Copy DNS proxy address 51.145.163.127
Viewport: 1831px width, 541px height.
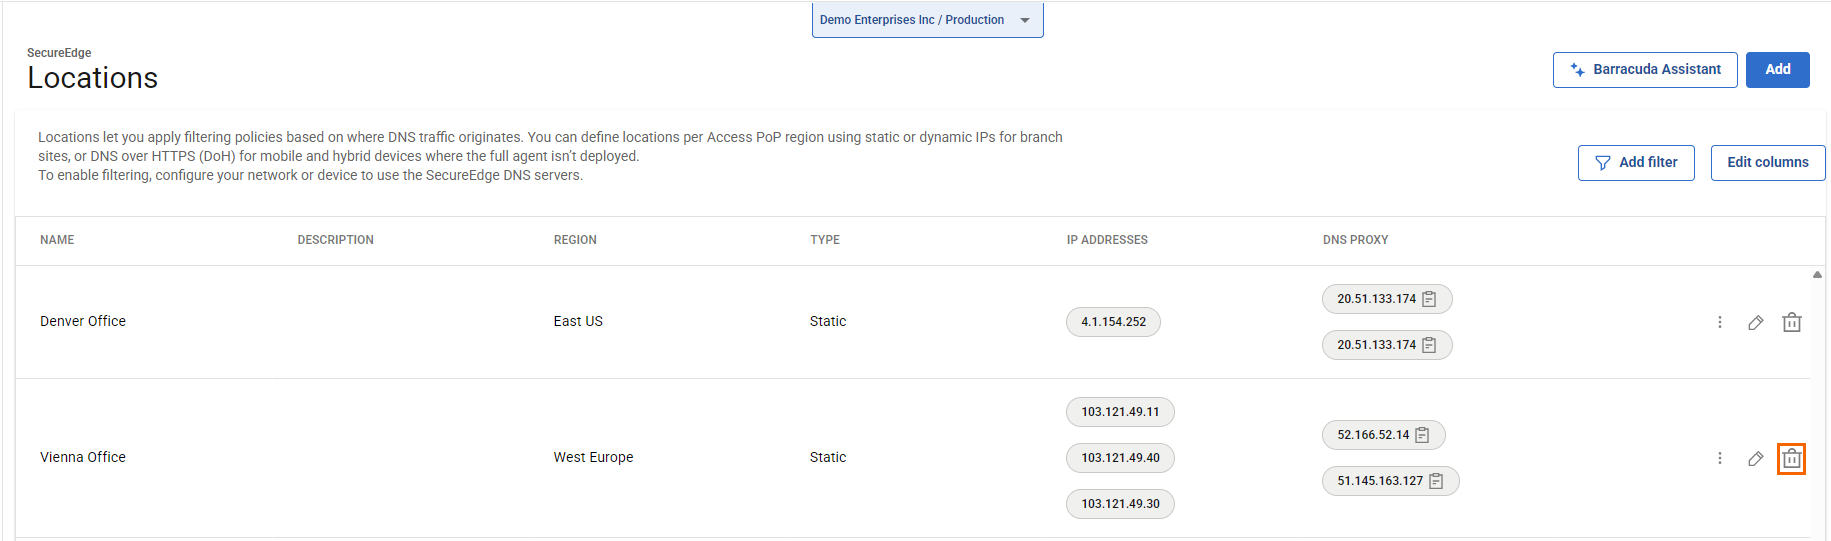click(x=1436, y=481)
